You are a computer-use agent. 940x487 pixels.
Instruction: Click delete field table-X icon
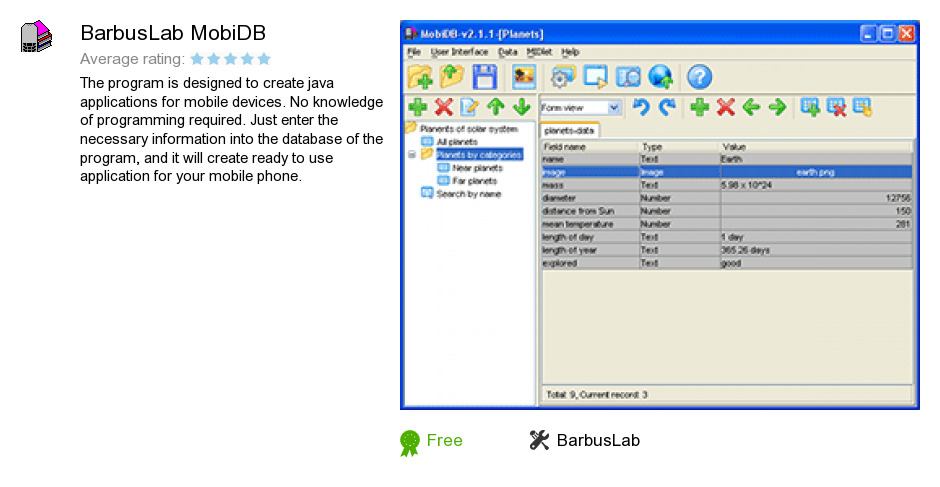point(836,107)
